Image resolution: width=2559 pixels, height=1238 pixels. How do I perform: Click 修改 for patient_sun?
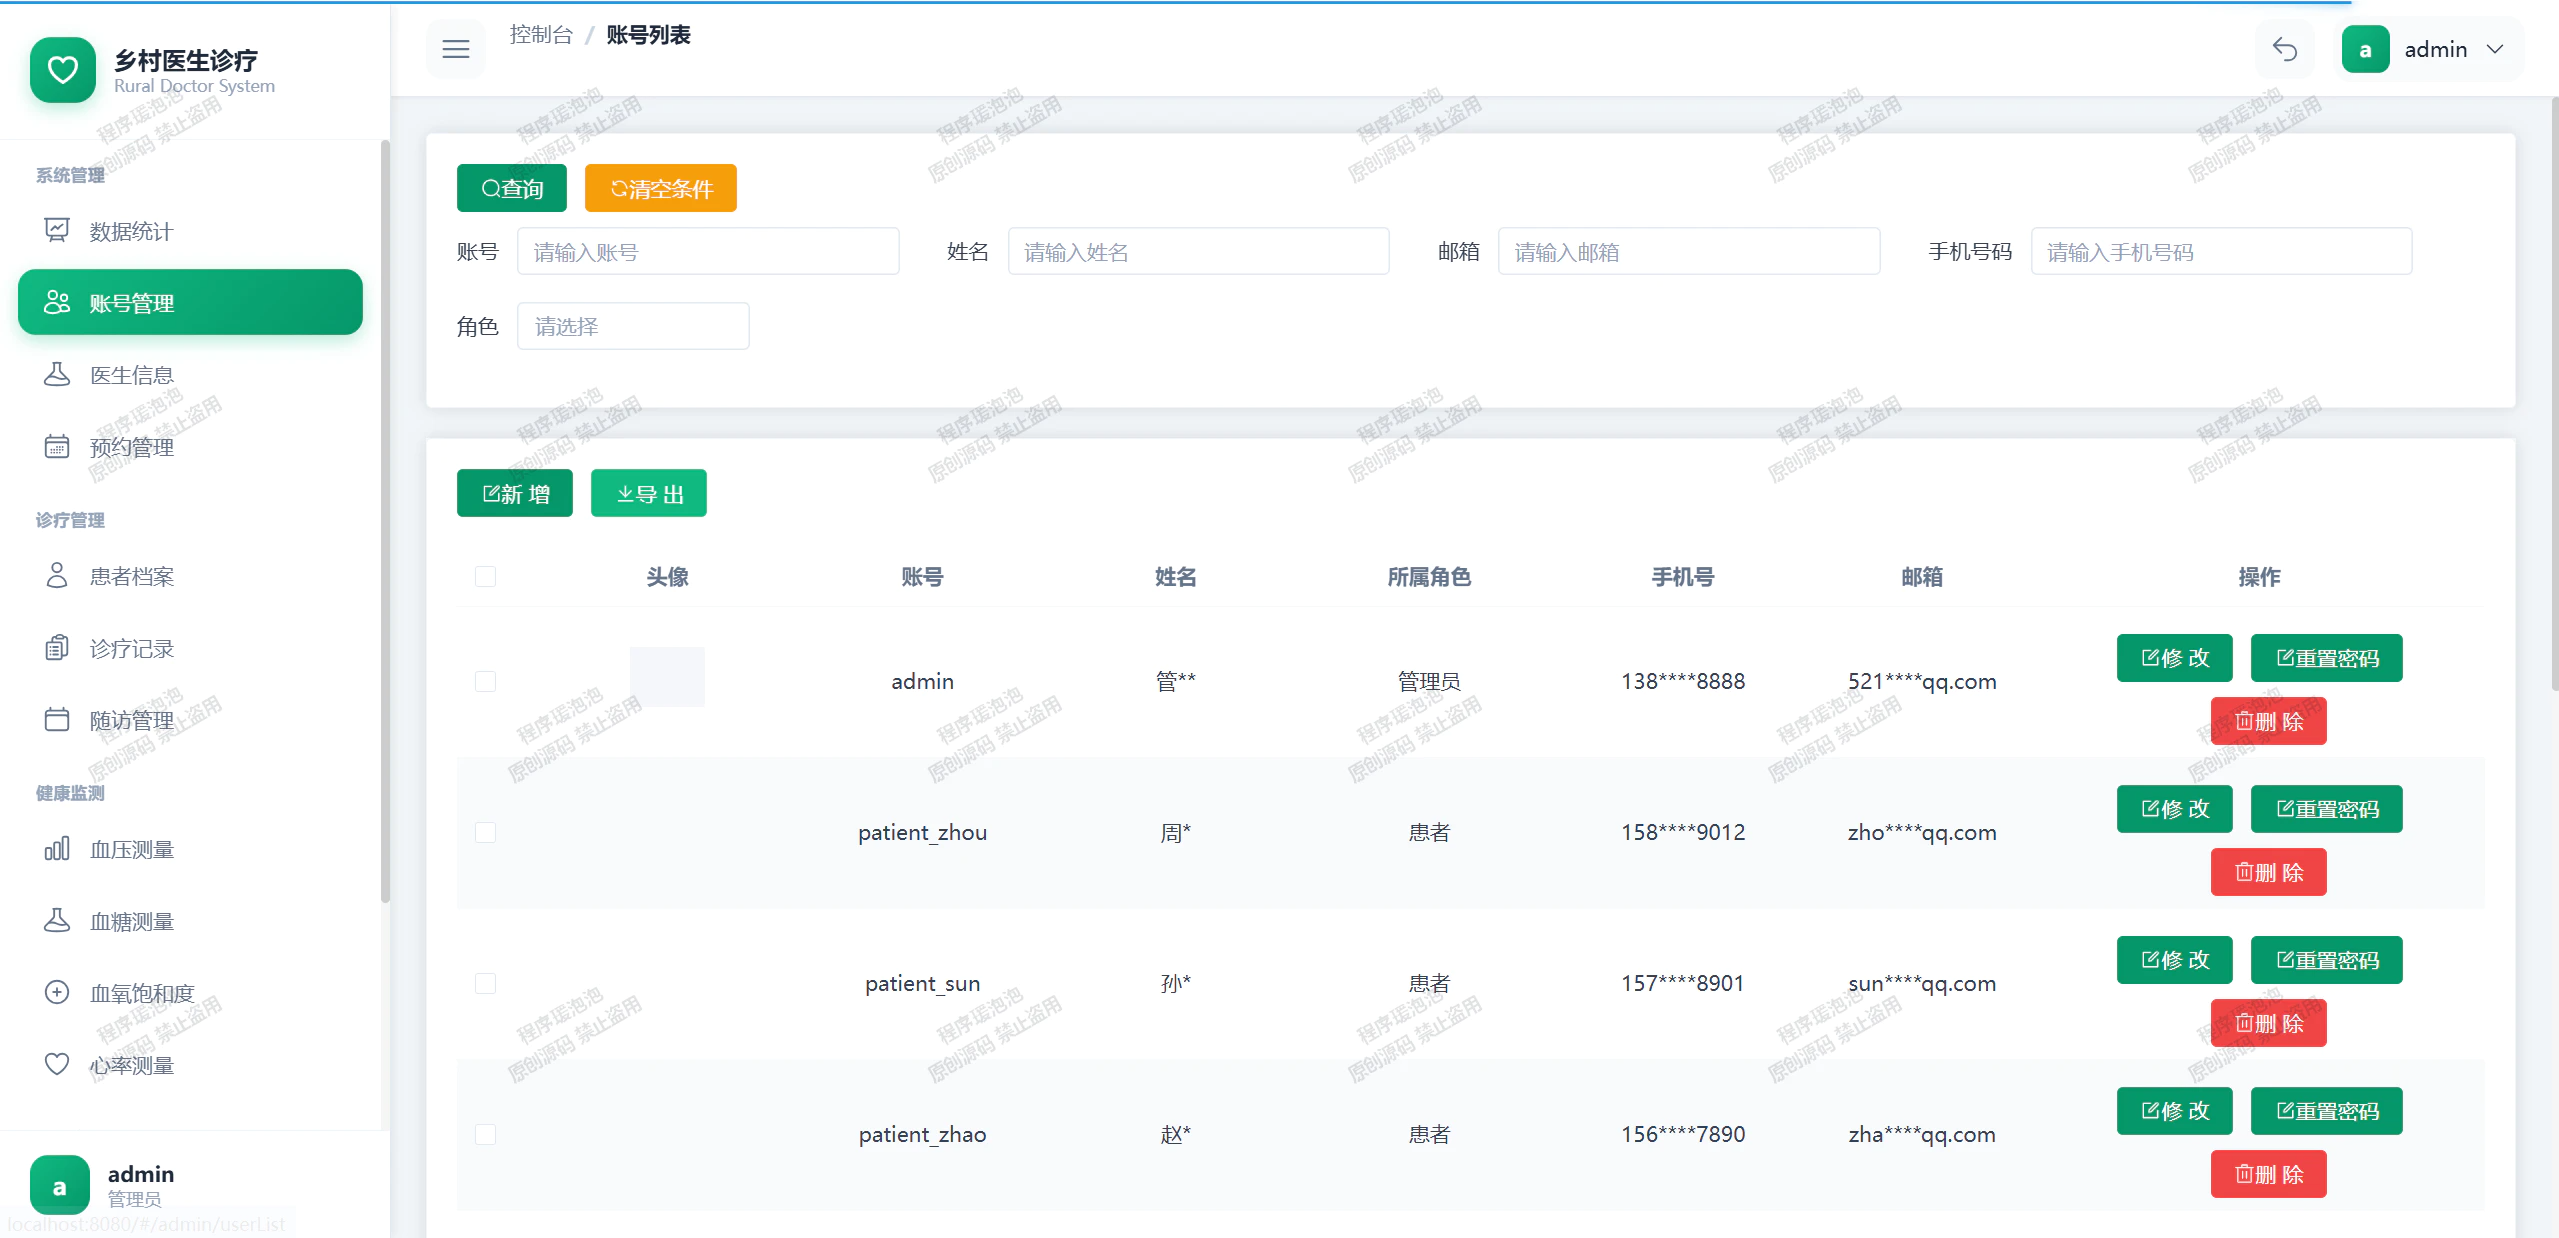pyautogui.click(x=2175, y=960)
